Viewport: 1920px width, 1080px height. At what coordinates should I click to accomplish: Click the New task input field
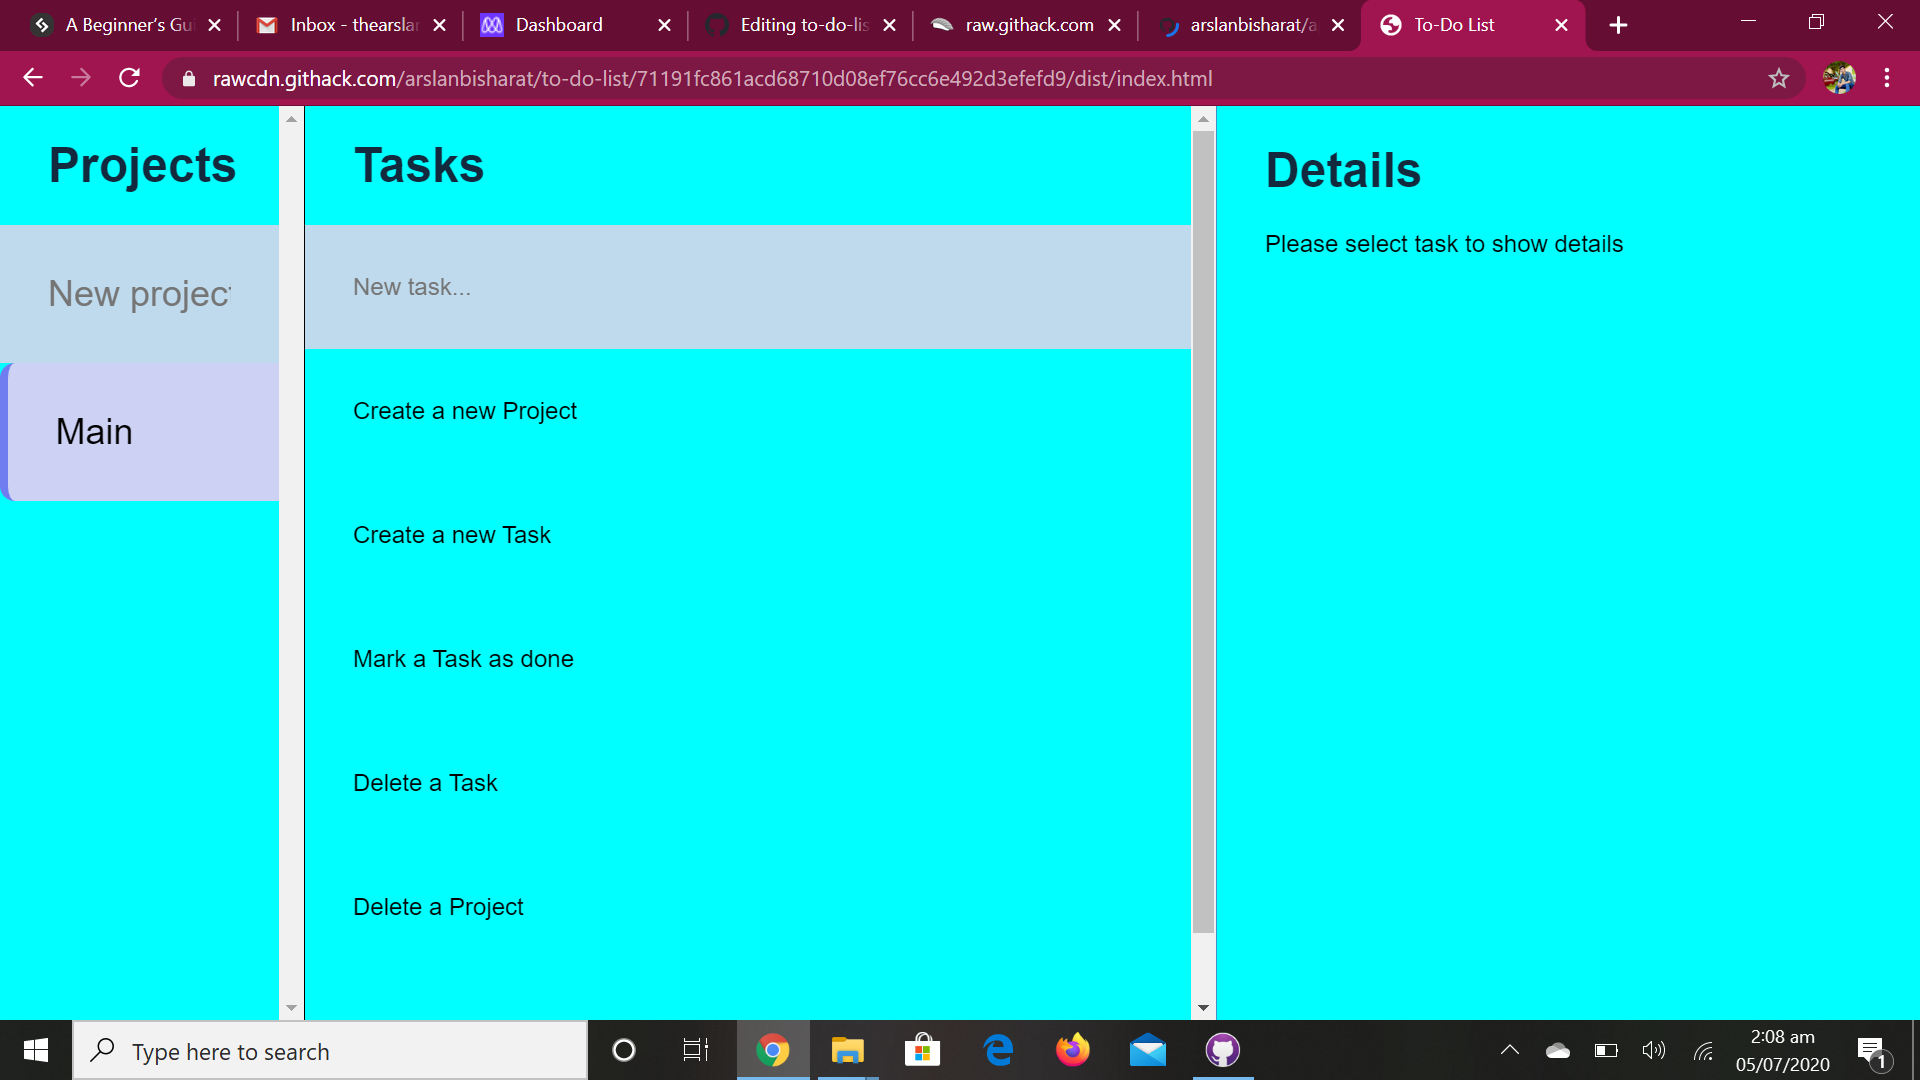[x=746, y=287]
